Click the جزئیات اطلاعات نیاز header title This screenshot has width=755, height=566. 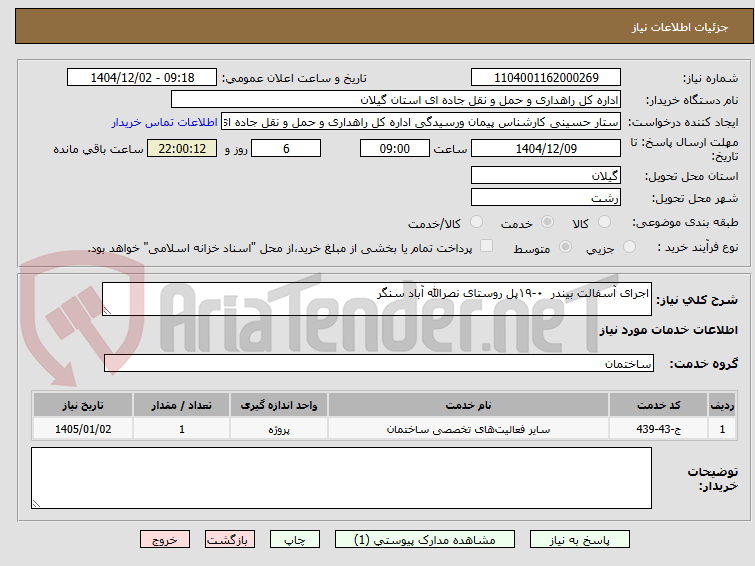tap(680, 27)
